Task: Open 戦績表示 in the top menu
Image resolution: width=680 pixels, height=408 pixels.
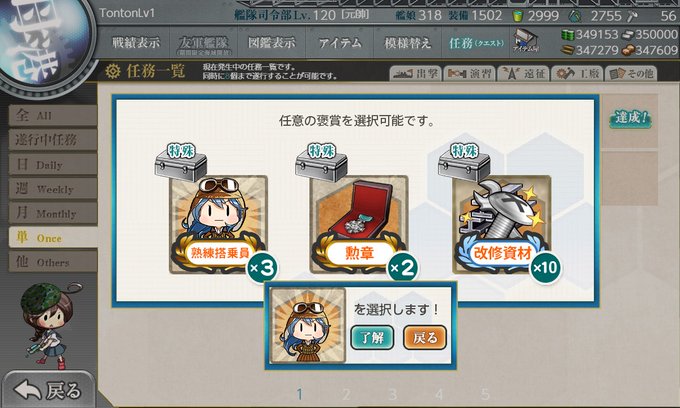Action: click(x=136, y=42)
